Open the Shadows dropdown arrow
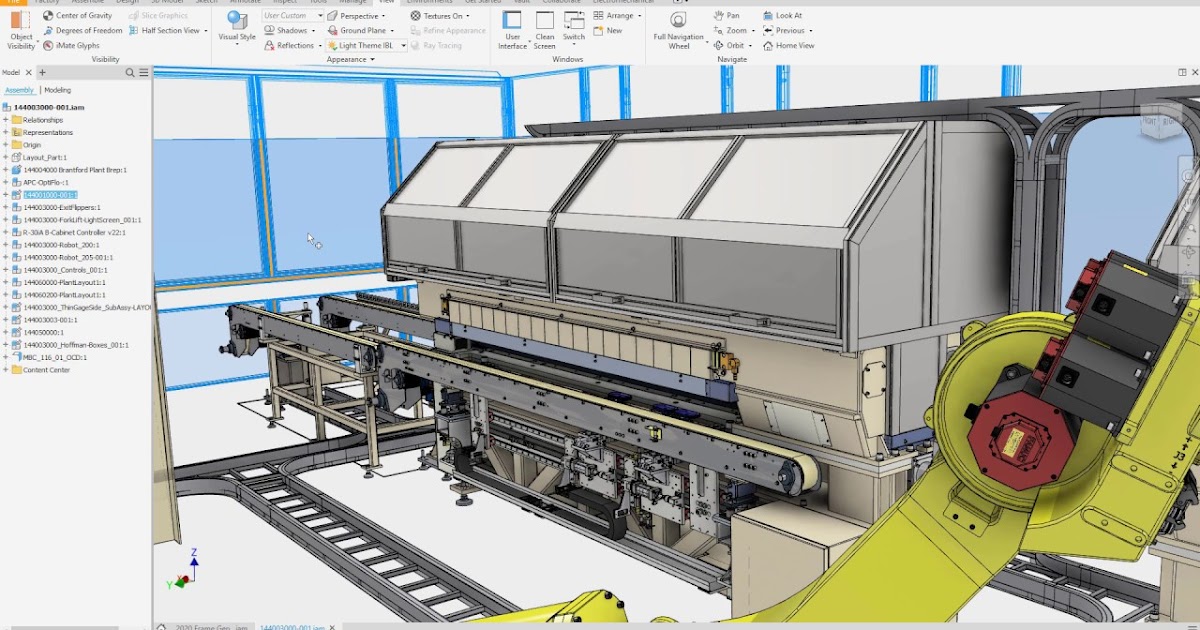The image size is (1200, 630). (314, 31)
